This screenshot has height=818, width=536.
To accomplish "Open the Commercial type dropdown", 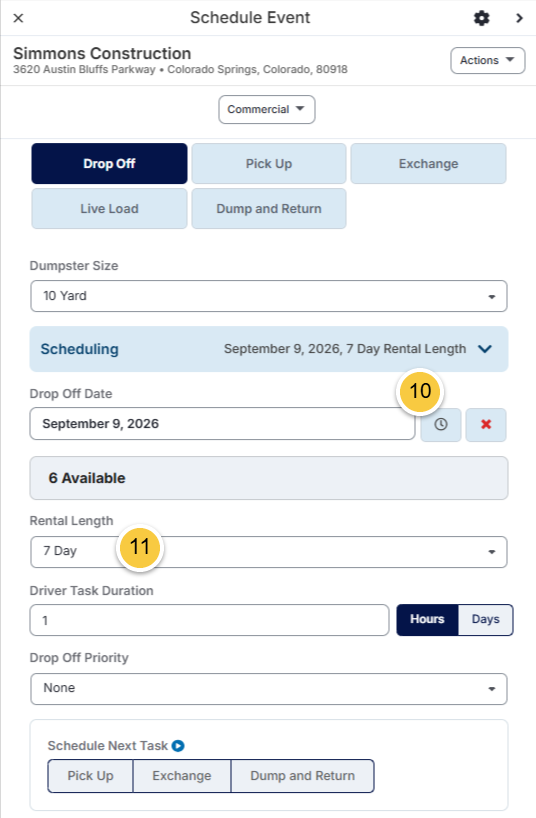I will tap(267, 110).
